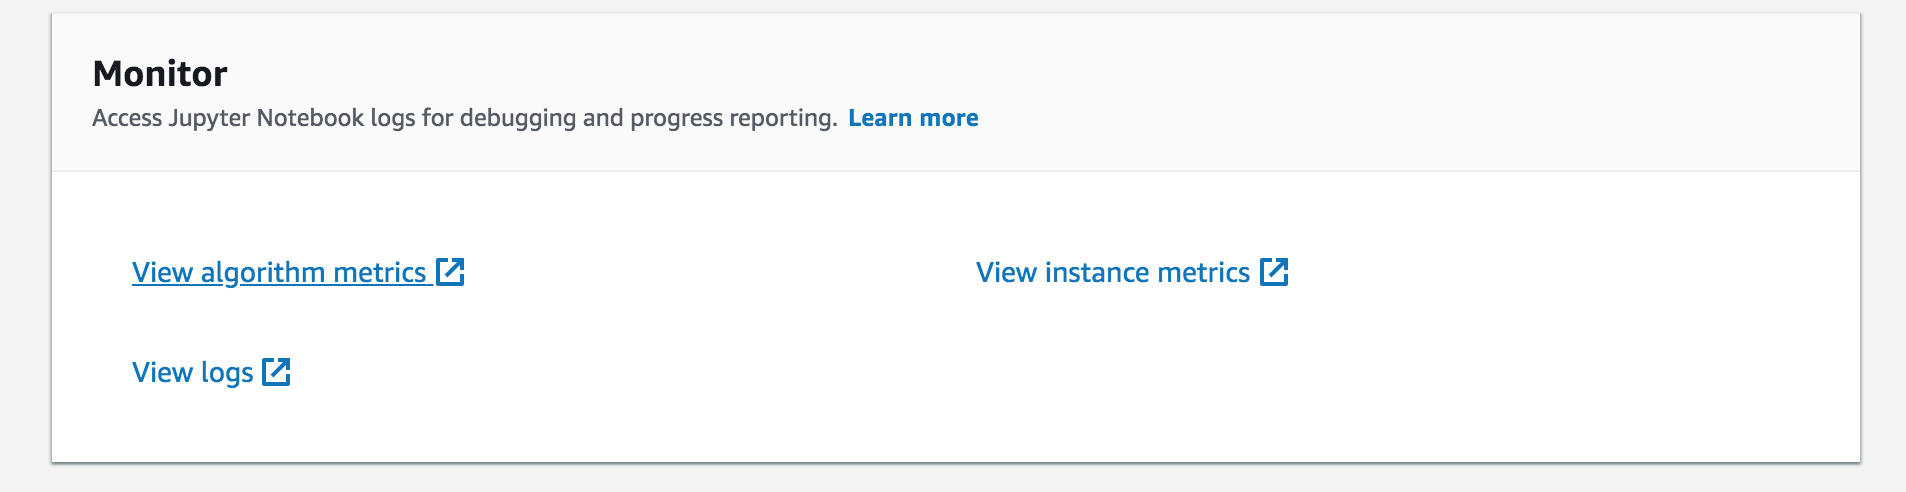
Task: Click the word "logs" in the View logs link
Action: (x=227, y=374)
